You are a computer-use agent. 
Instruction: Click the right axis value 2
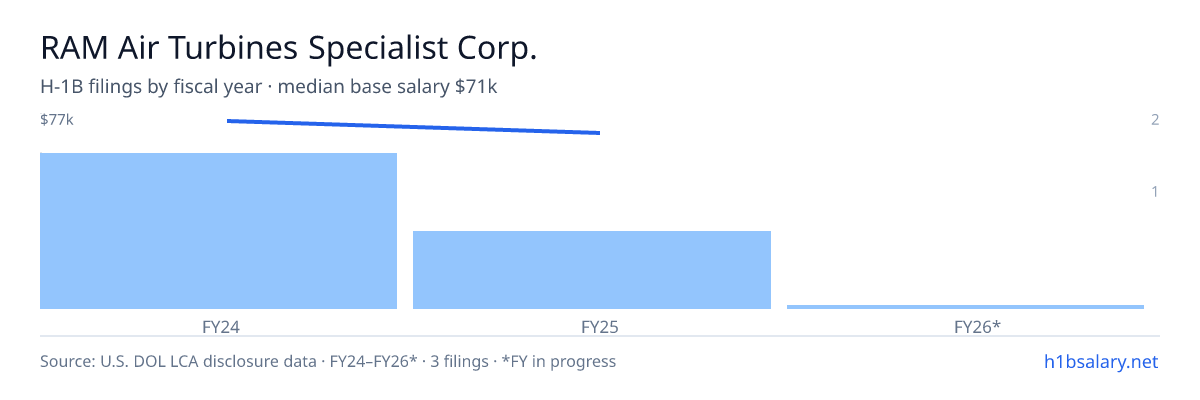click(x=1155, y=120)
